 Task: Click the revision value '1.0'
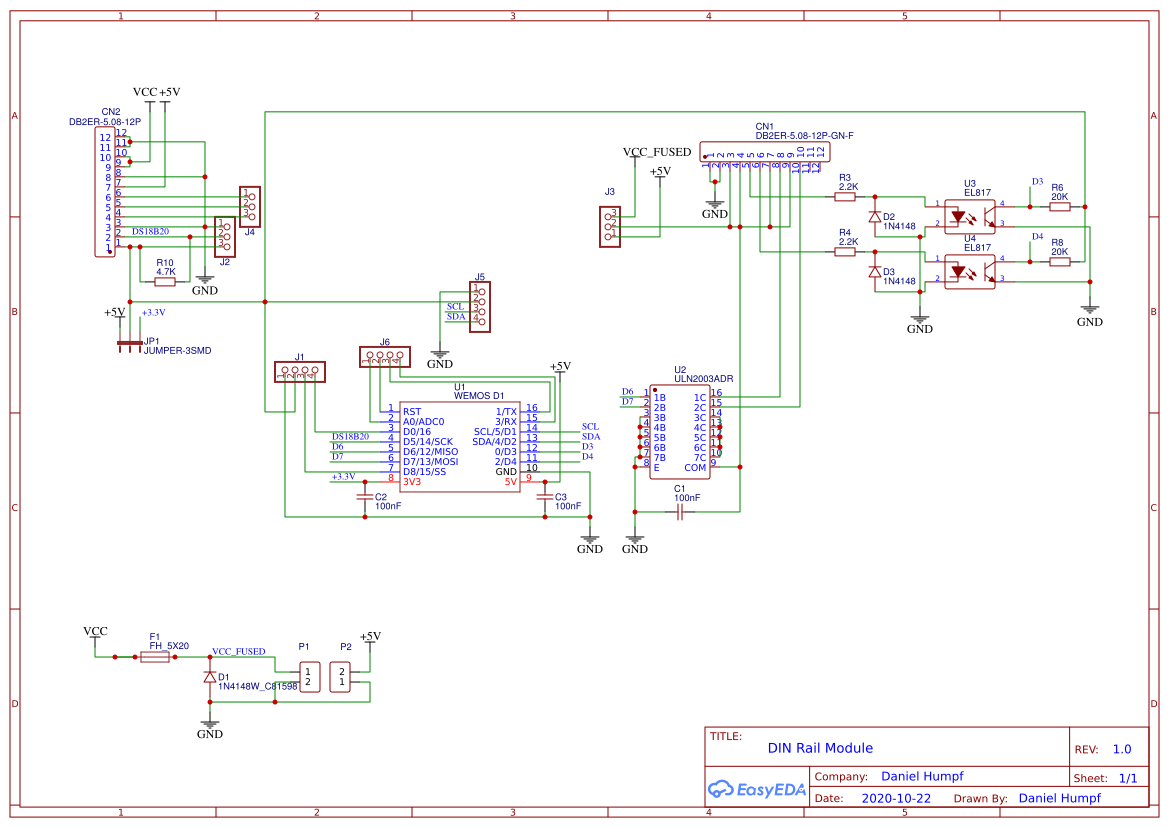click(x=1122, y=750)
